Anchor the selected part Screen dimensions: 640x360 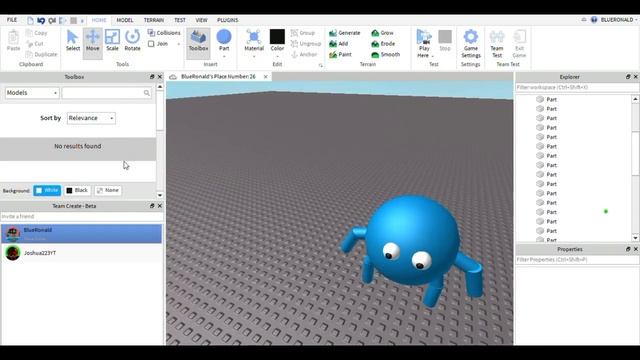304,54
